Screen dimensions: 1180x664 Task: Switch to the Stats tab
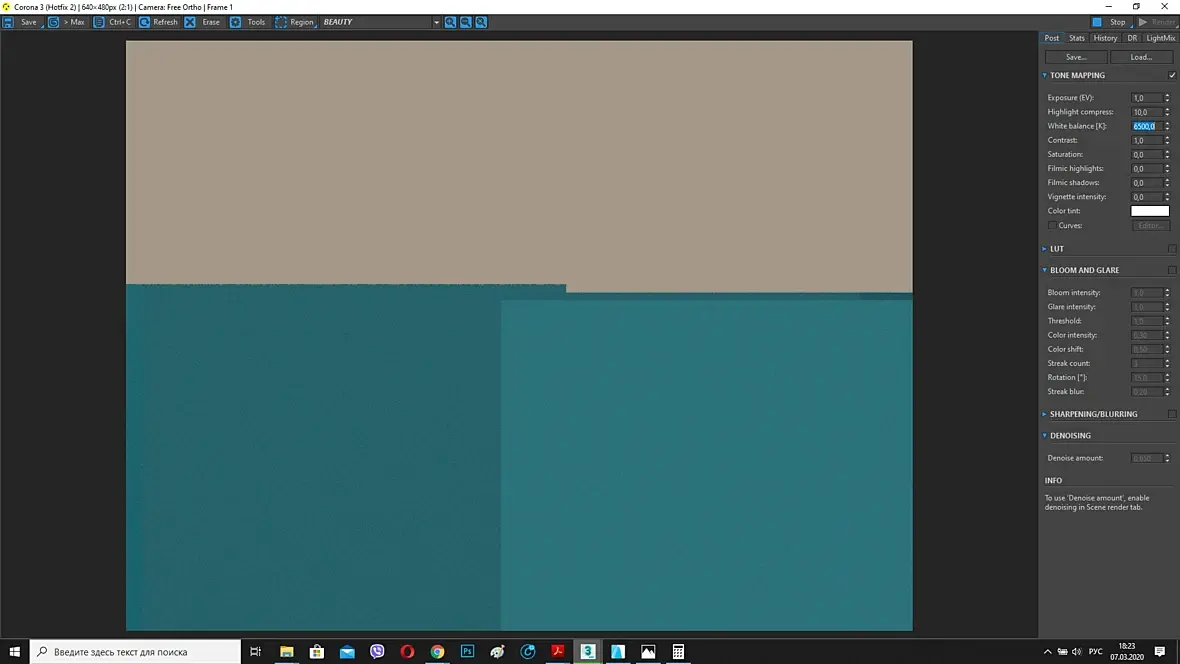click(x=1077, y=38)
